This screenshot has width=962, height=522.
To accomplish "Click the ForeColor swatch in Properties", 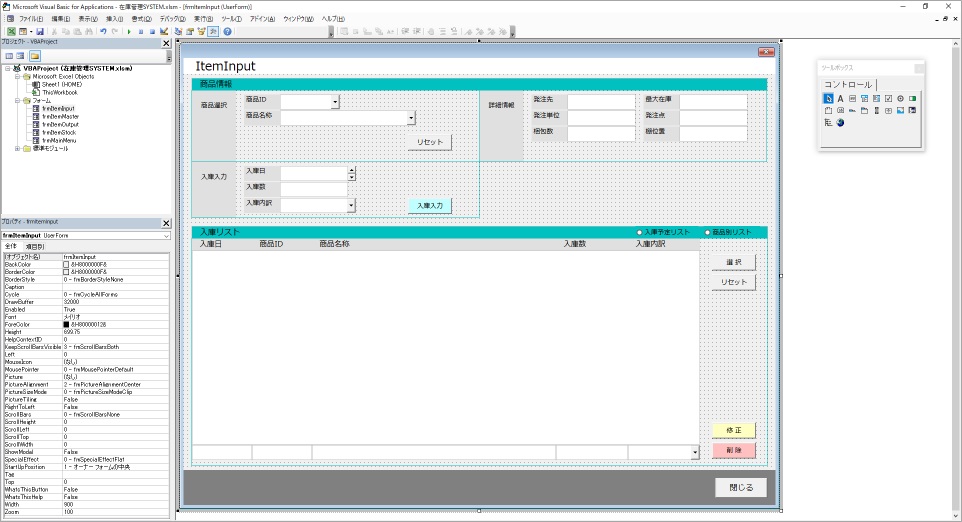I will 66,324.
